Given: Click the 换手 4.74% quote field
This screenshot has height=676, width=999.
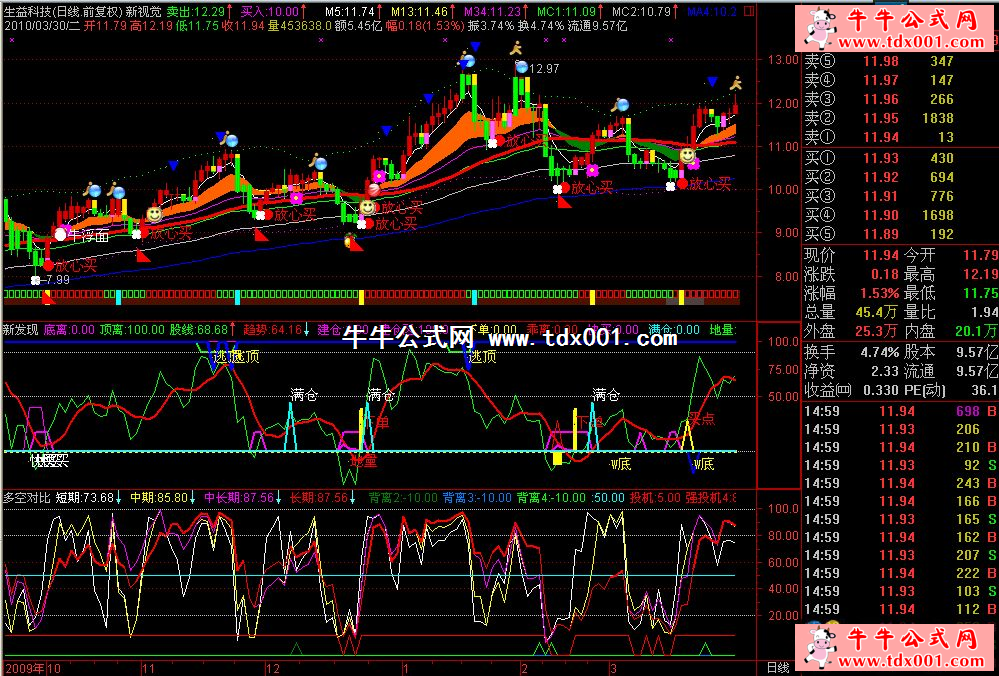Looking at the screenshot, I should point(851,352).
